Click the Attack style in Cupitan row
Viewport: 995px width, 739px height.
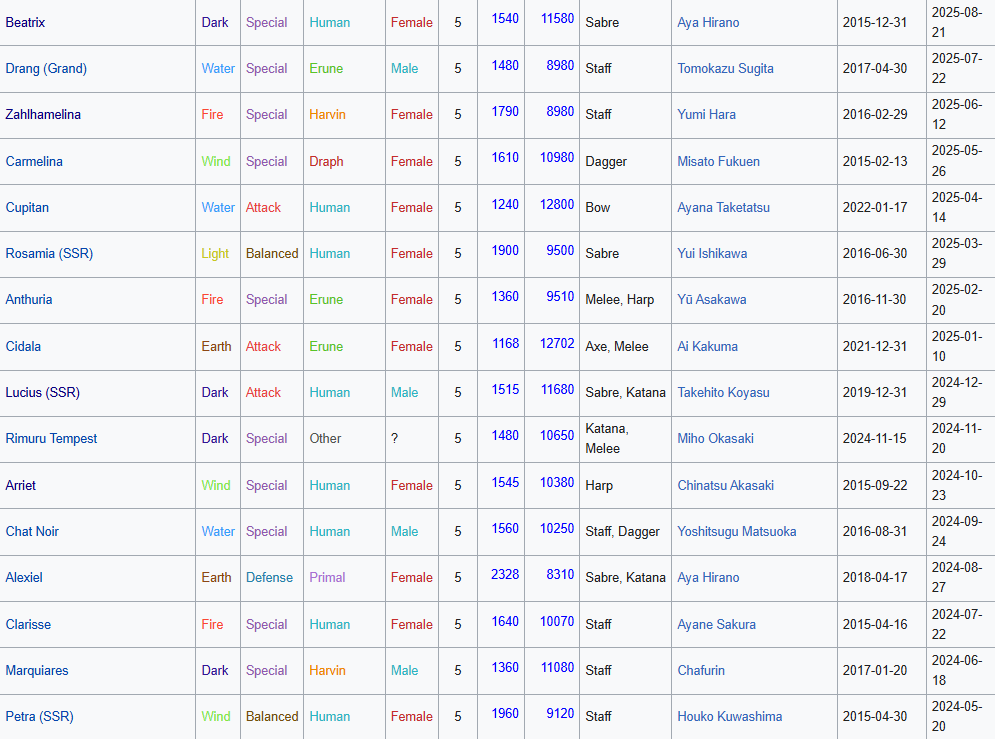click(263, 207)
